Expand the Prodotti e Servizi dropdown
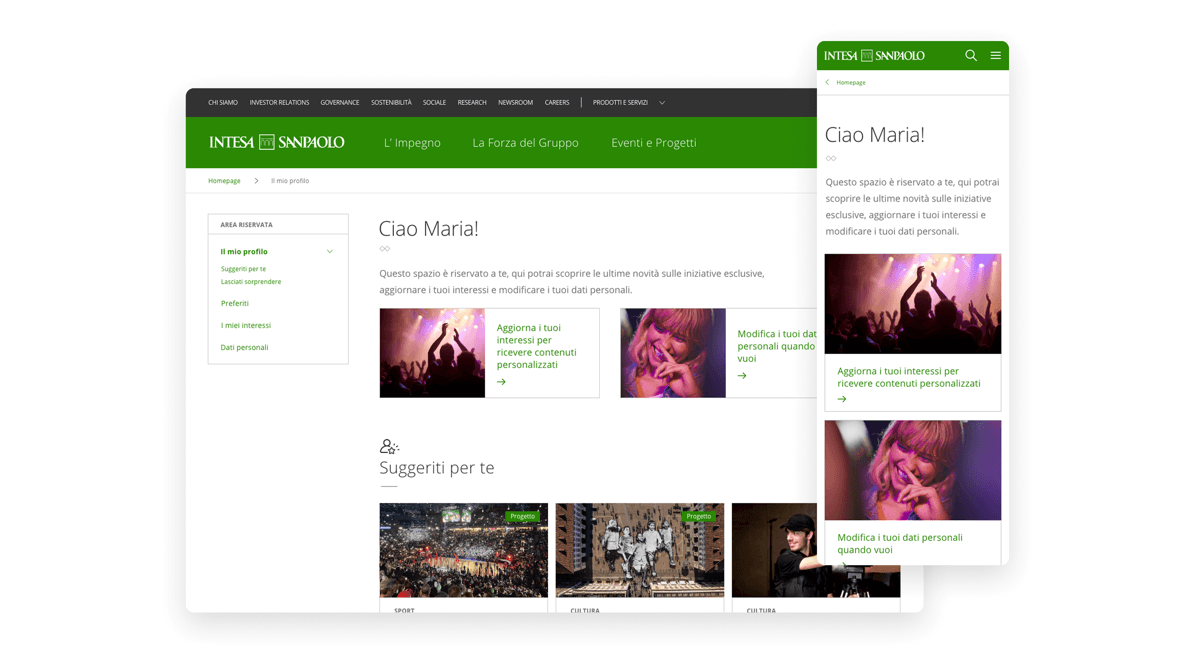This screenshot has height=656, width=1200. coord(662,103)
